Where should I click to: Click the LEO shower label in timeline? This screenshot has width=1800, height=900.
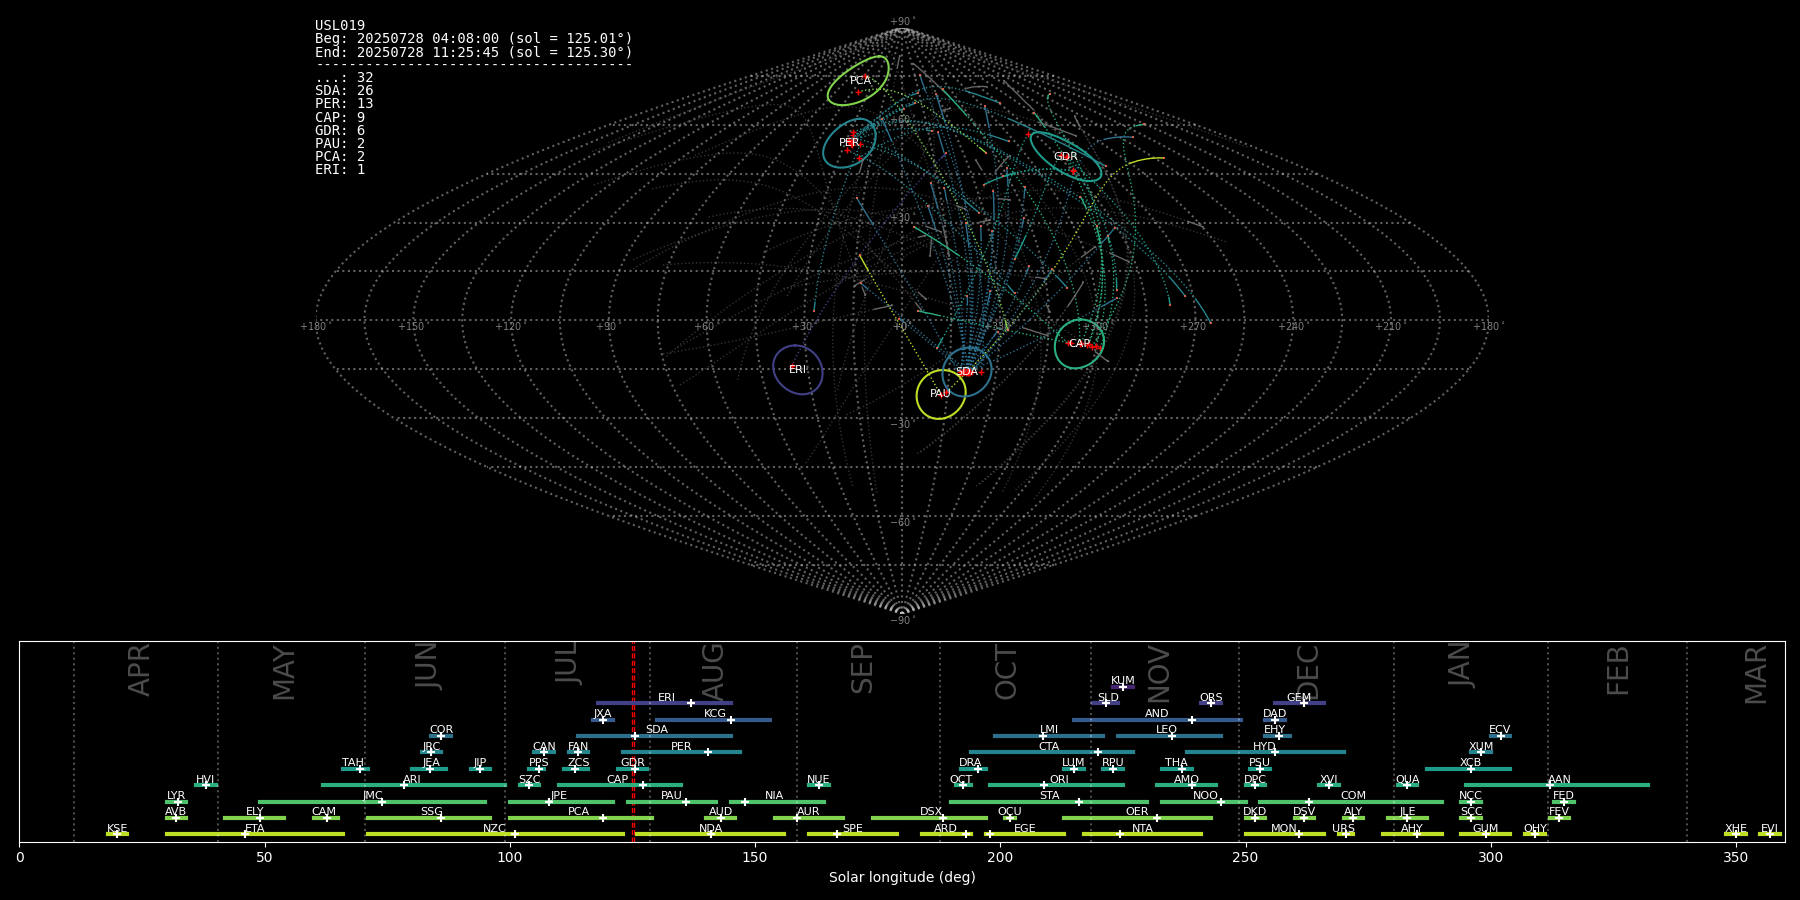[1167, 730]
